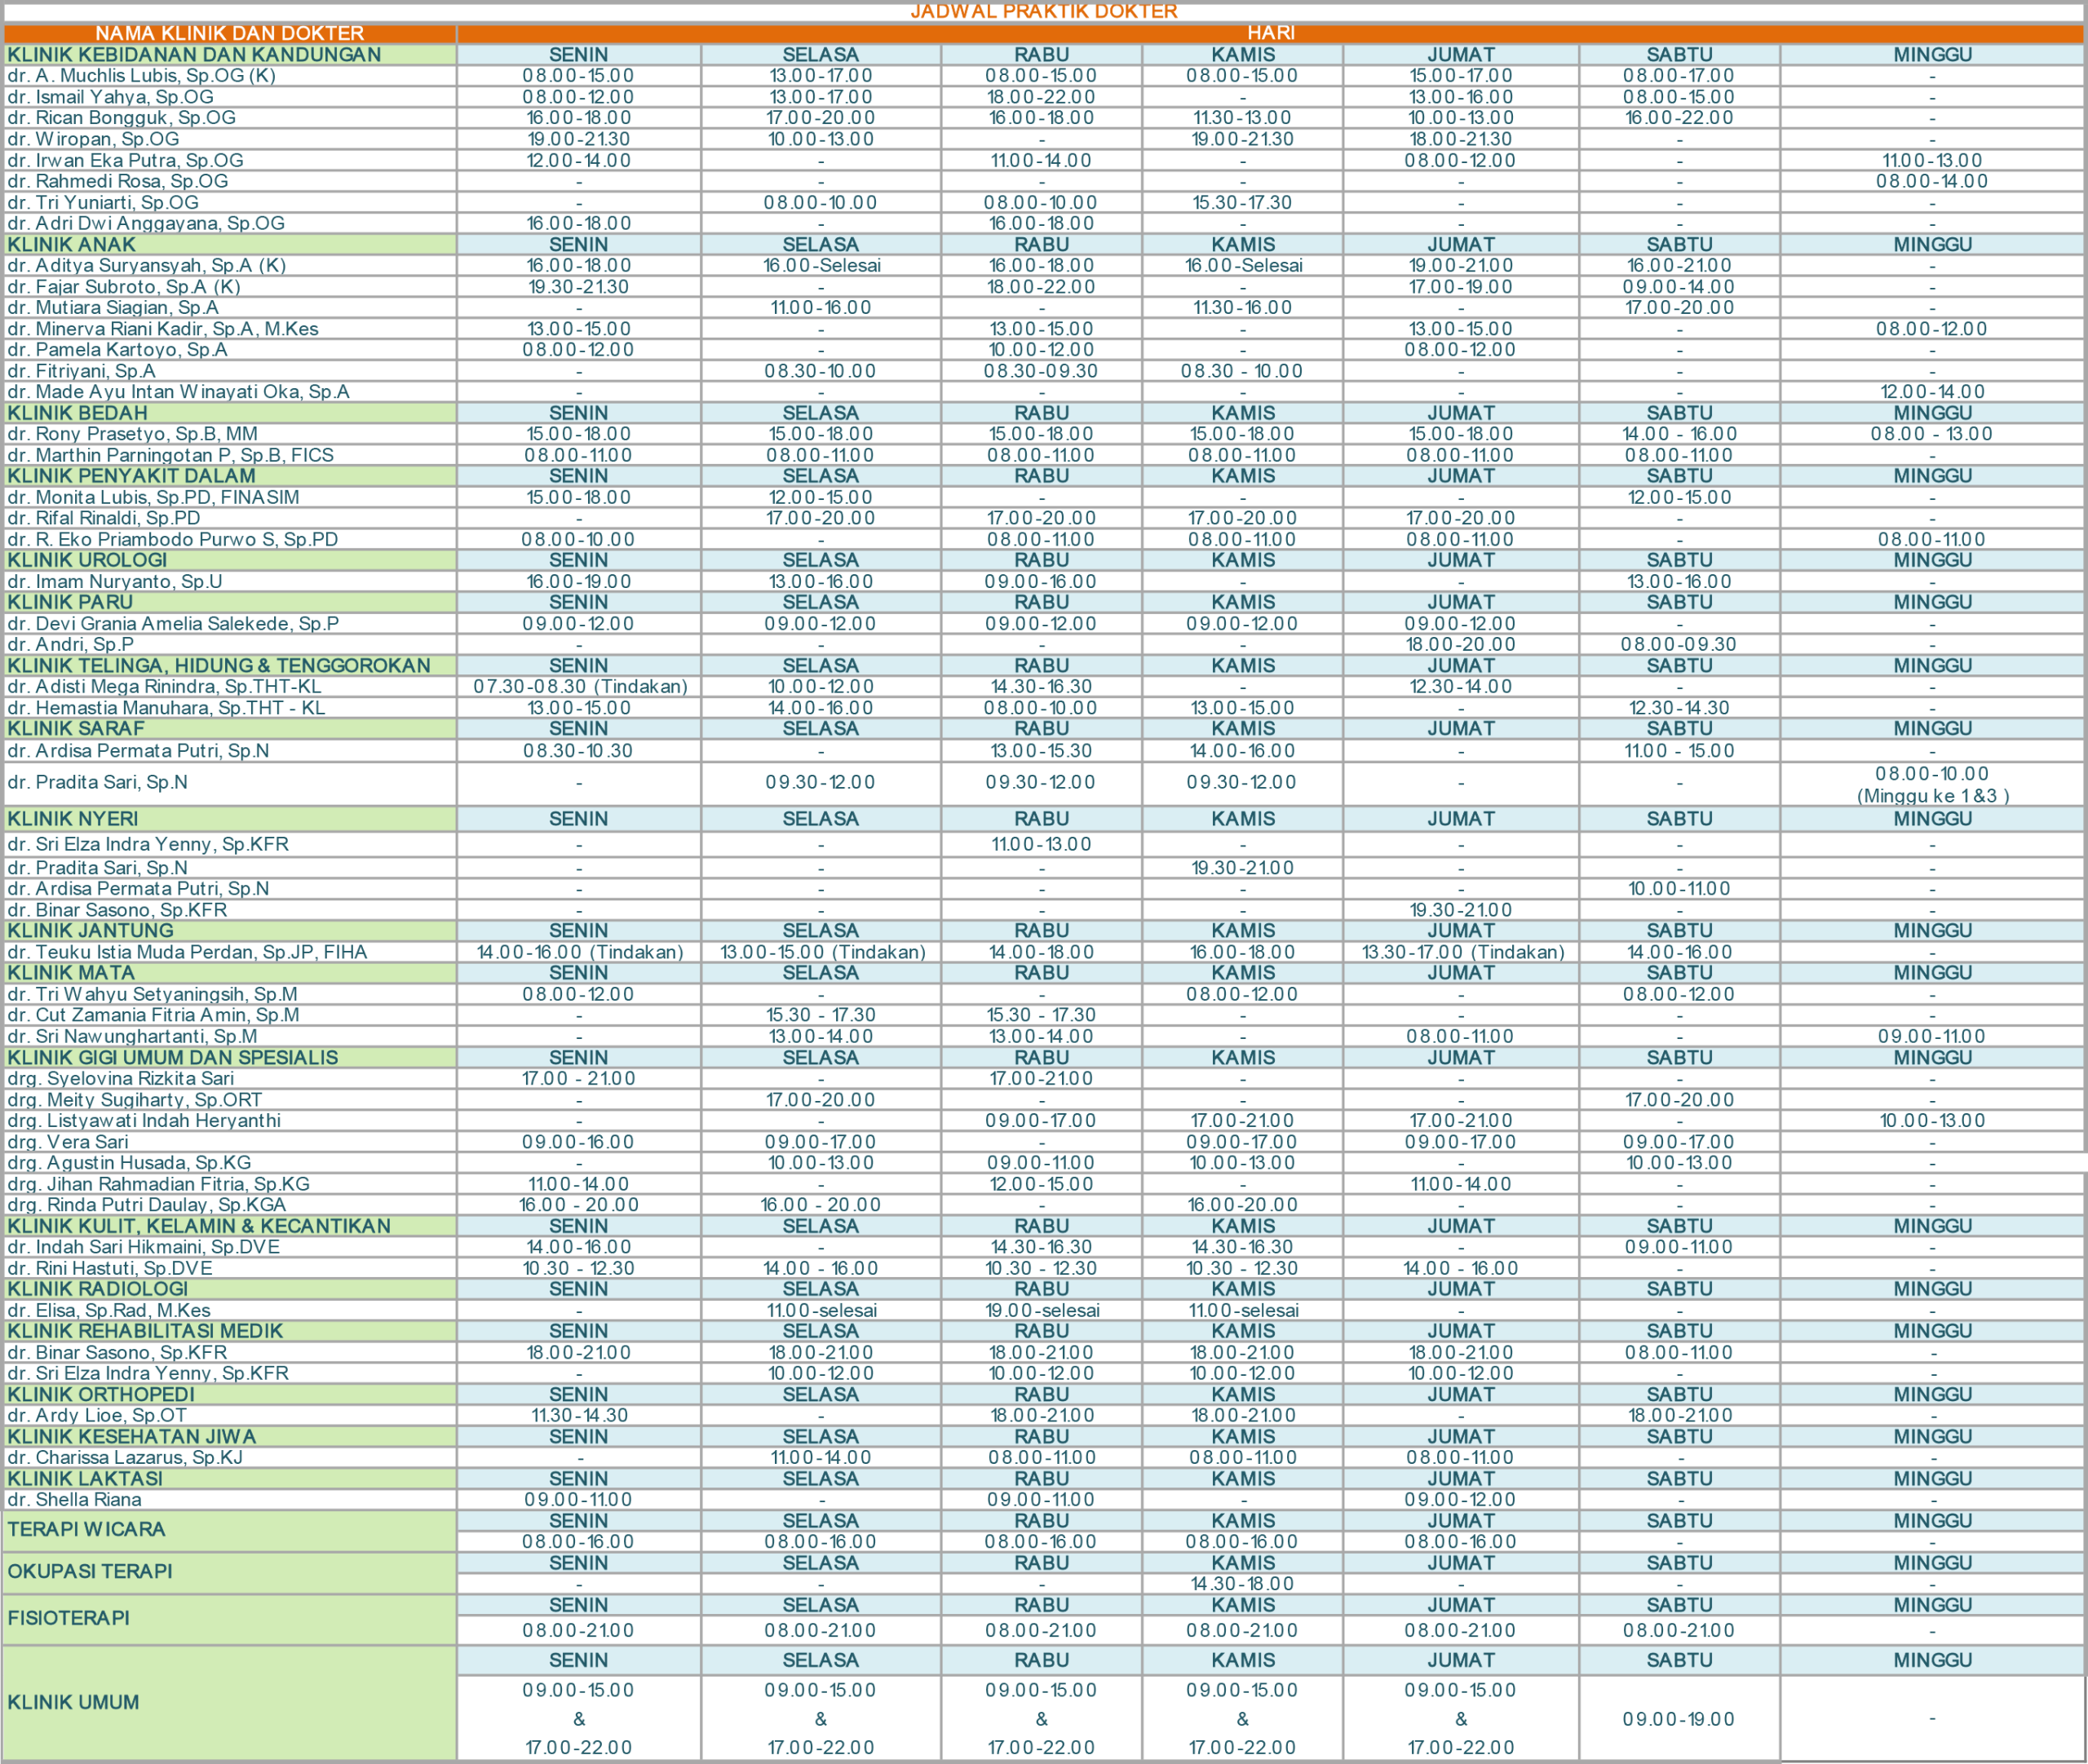Screen dimensions: 2088x1764
Task: Select the KLINIK TELINGA, HIDUNG & TENGGOROKAN heading
Action: click(x=219, y=666)
